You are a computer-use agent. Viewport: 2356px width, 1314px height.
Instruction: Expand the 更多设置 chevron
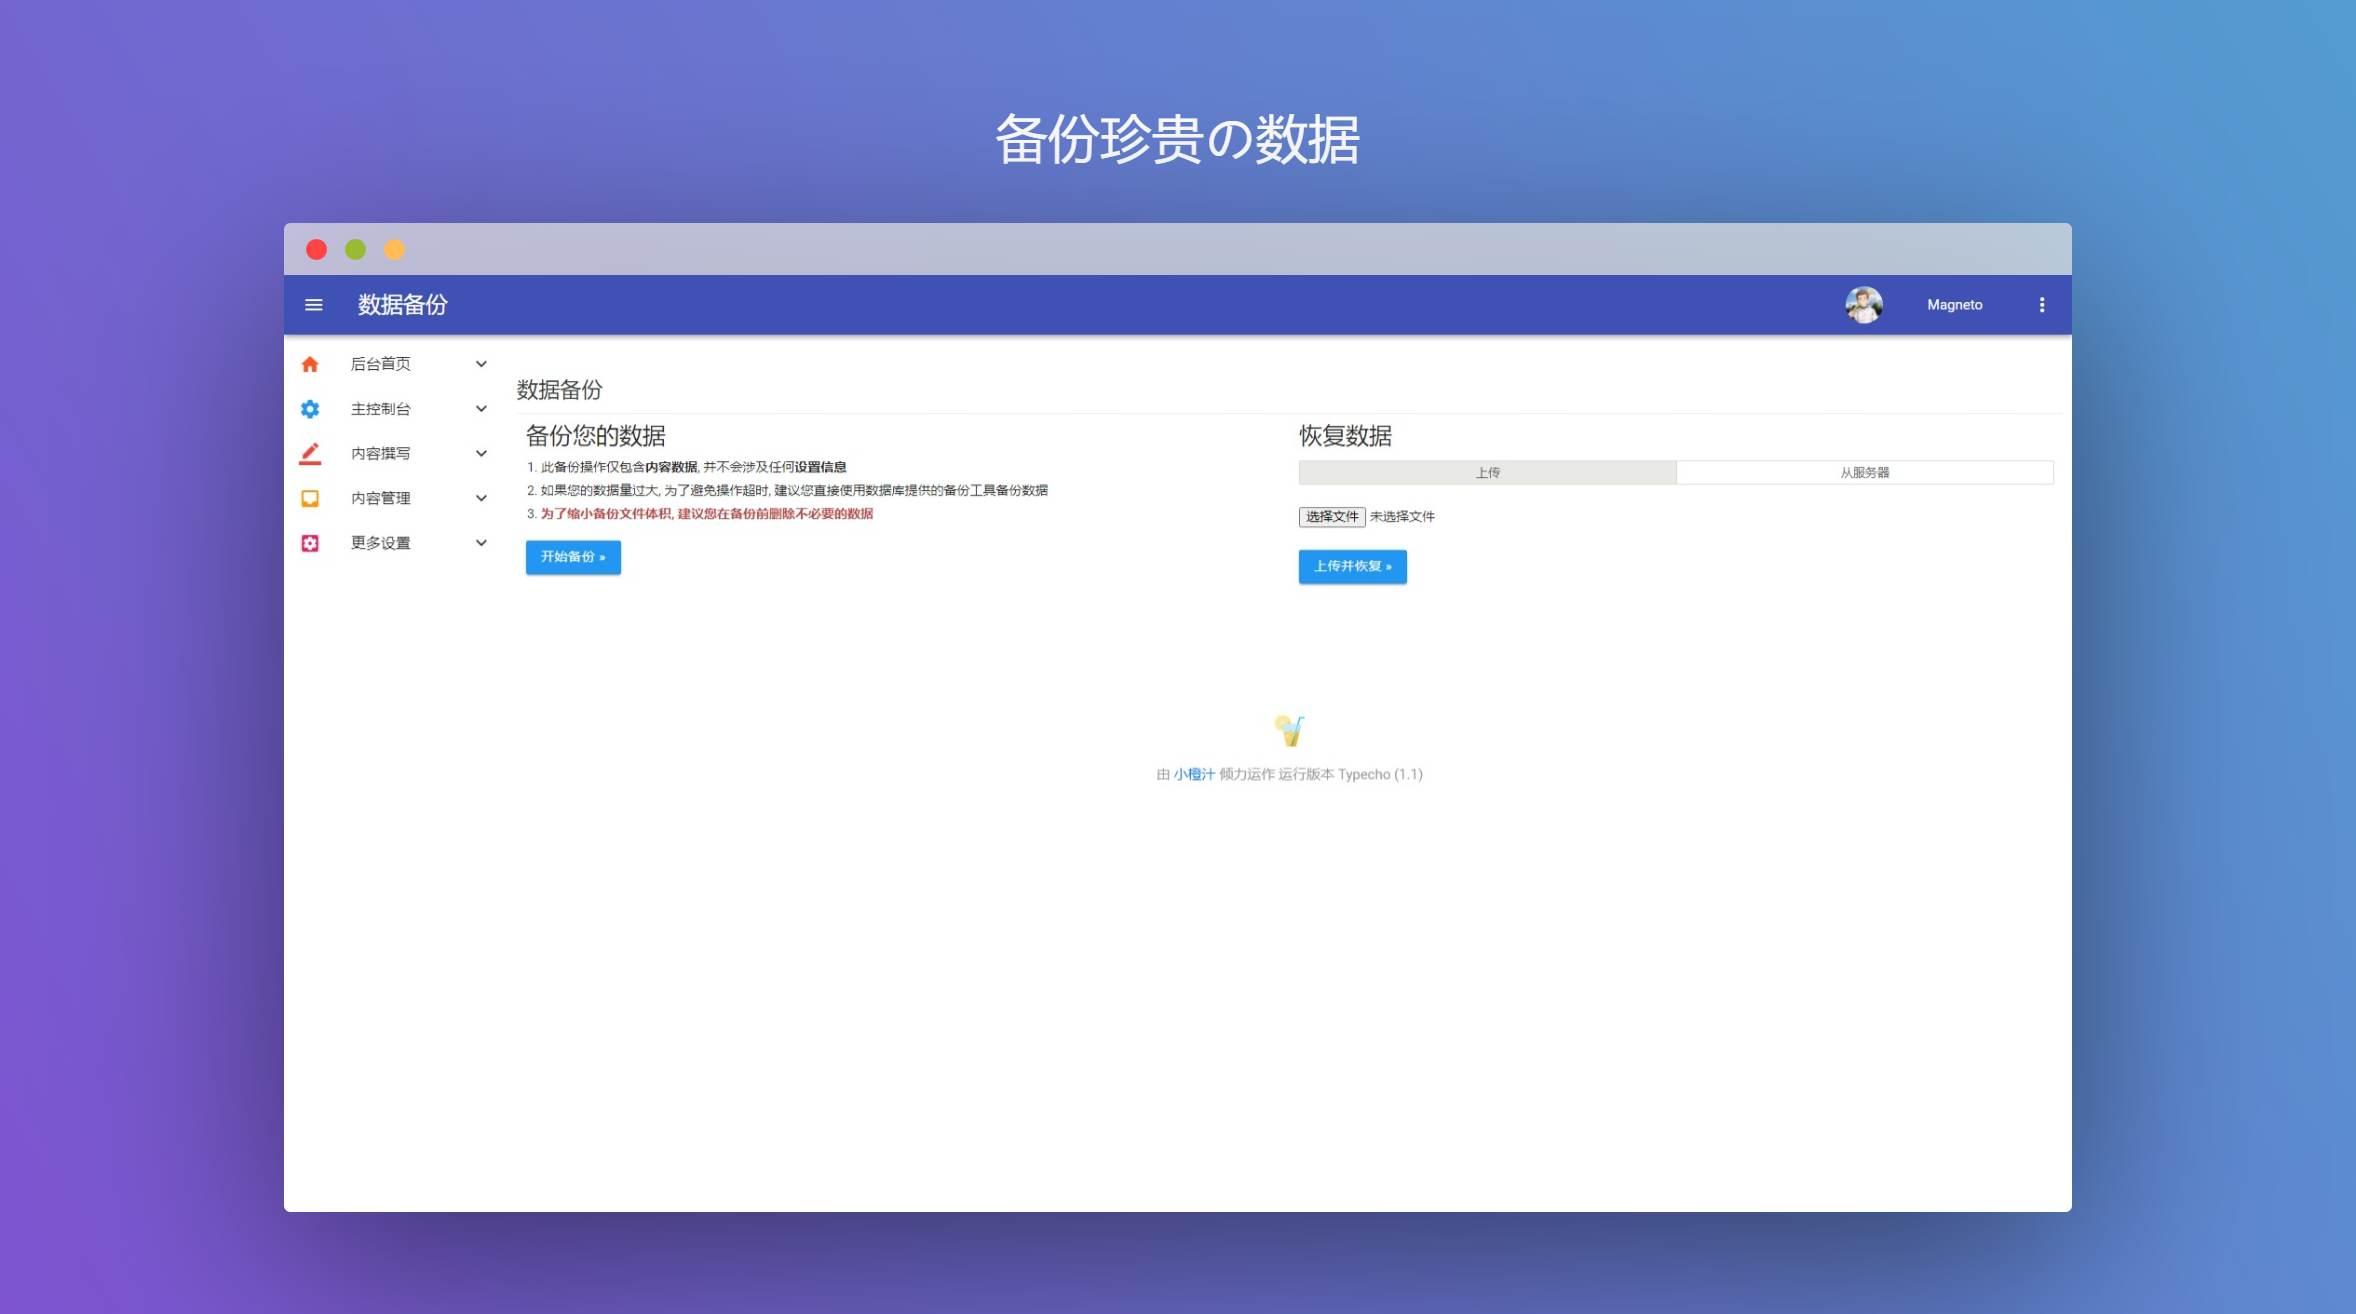[481, 543]
